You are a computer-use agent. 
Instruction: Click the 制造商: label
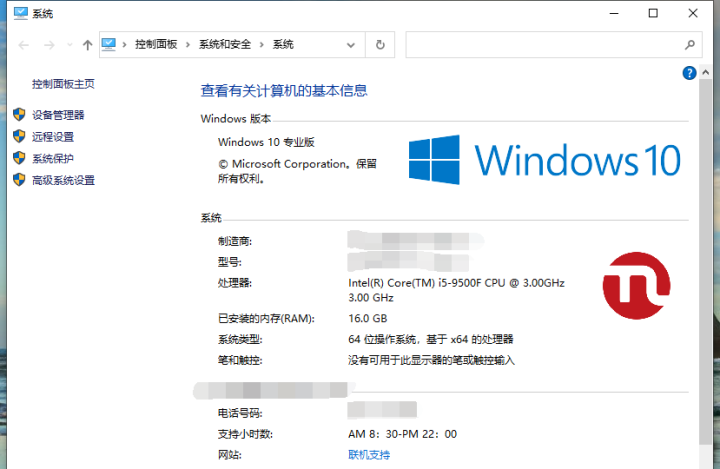(x=235, y=241)
